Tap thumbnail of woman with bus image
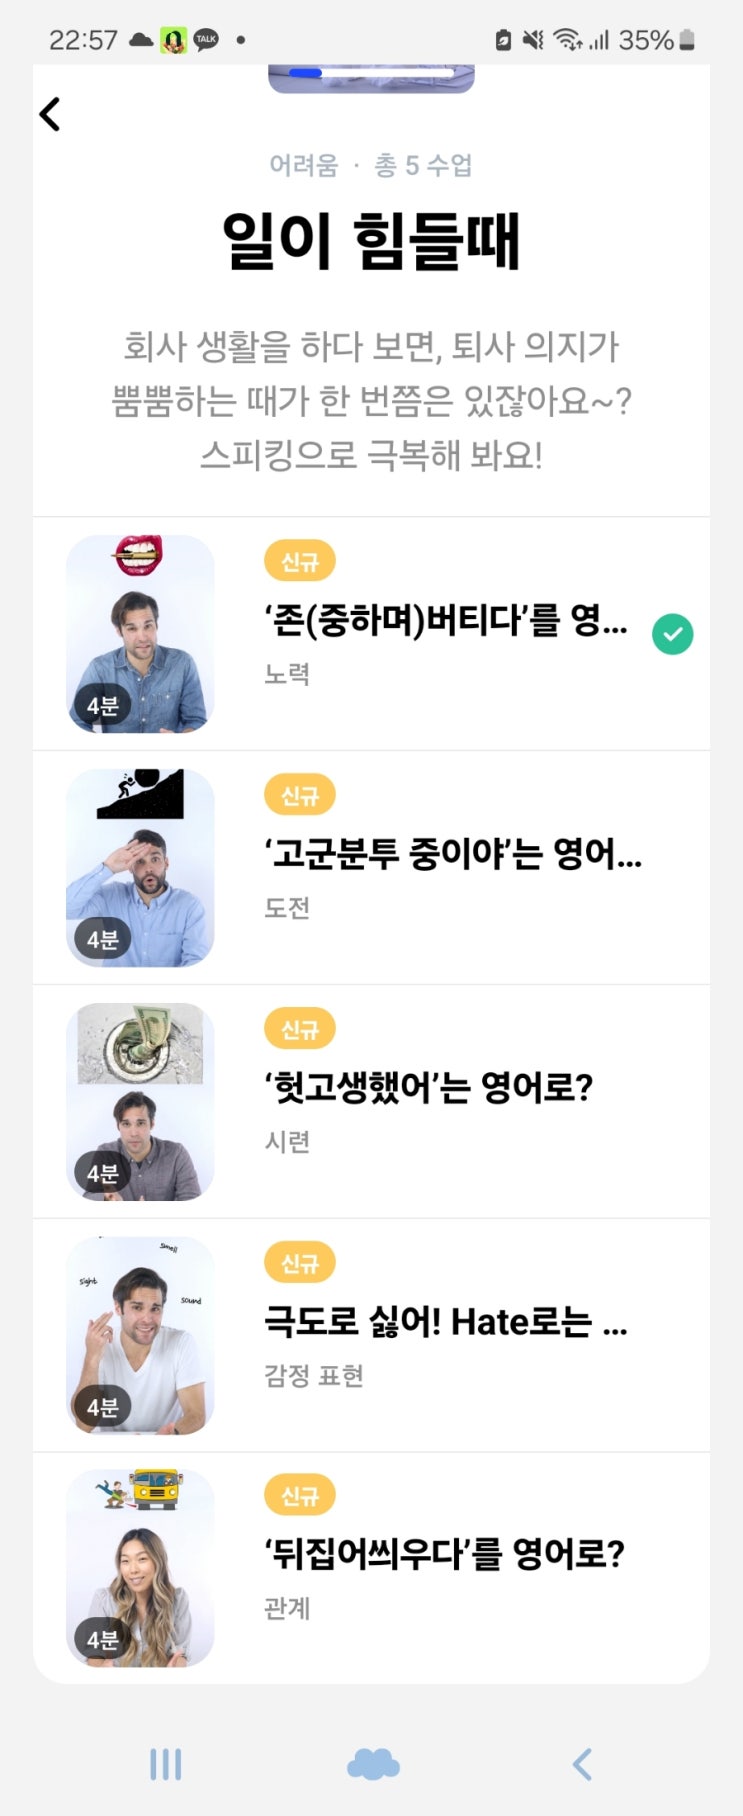Image resolution: width=743 pixels, height=1816 pixels. click(x=140, y=1568)
